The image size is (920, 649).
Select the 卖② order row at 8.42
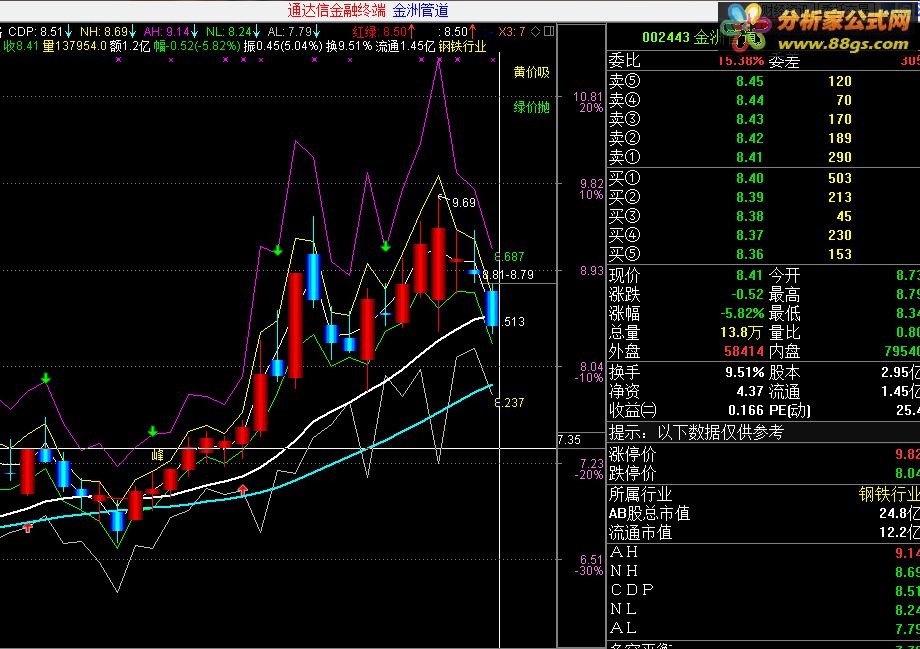pyautogui.click(x=763, y=138)
